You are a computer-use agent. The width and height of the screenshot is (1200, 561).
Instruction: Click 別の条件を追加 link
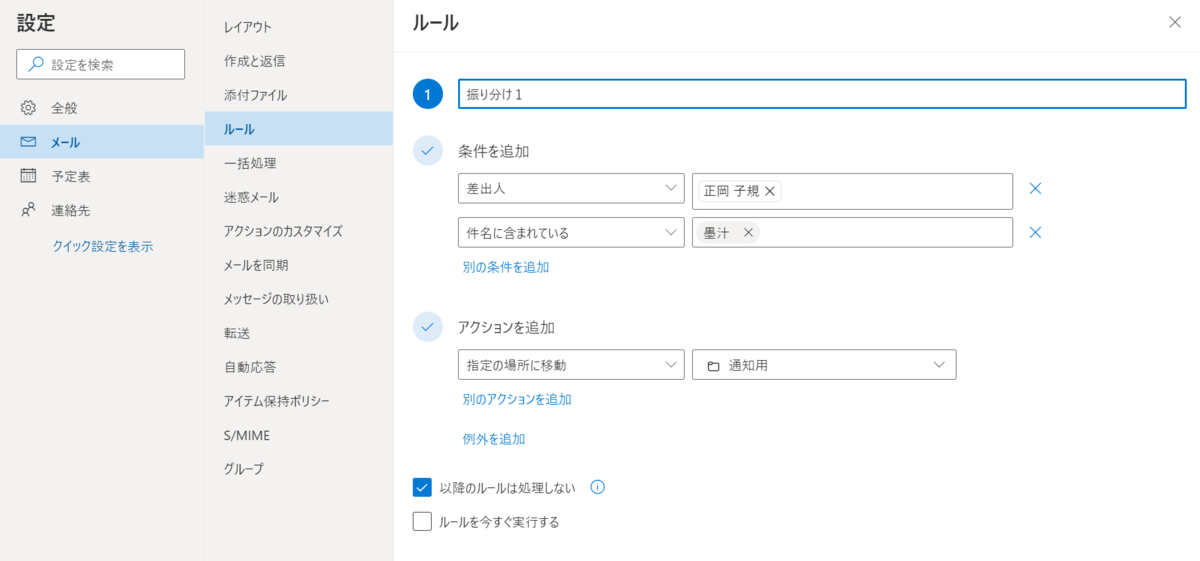[506, 267]
